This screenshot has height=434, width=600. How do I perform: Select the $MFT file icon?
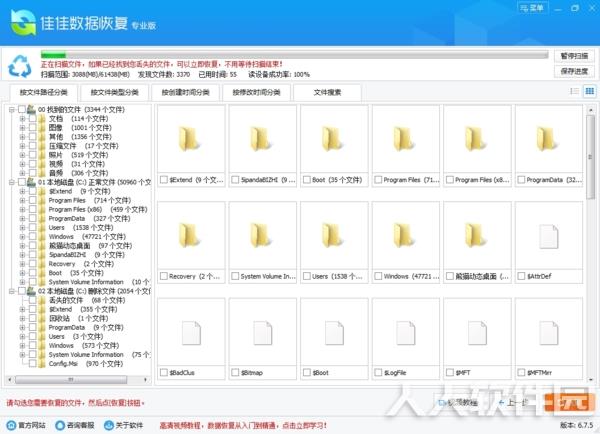pos(478,333)
